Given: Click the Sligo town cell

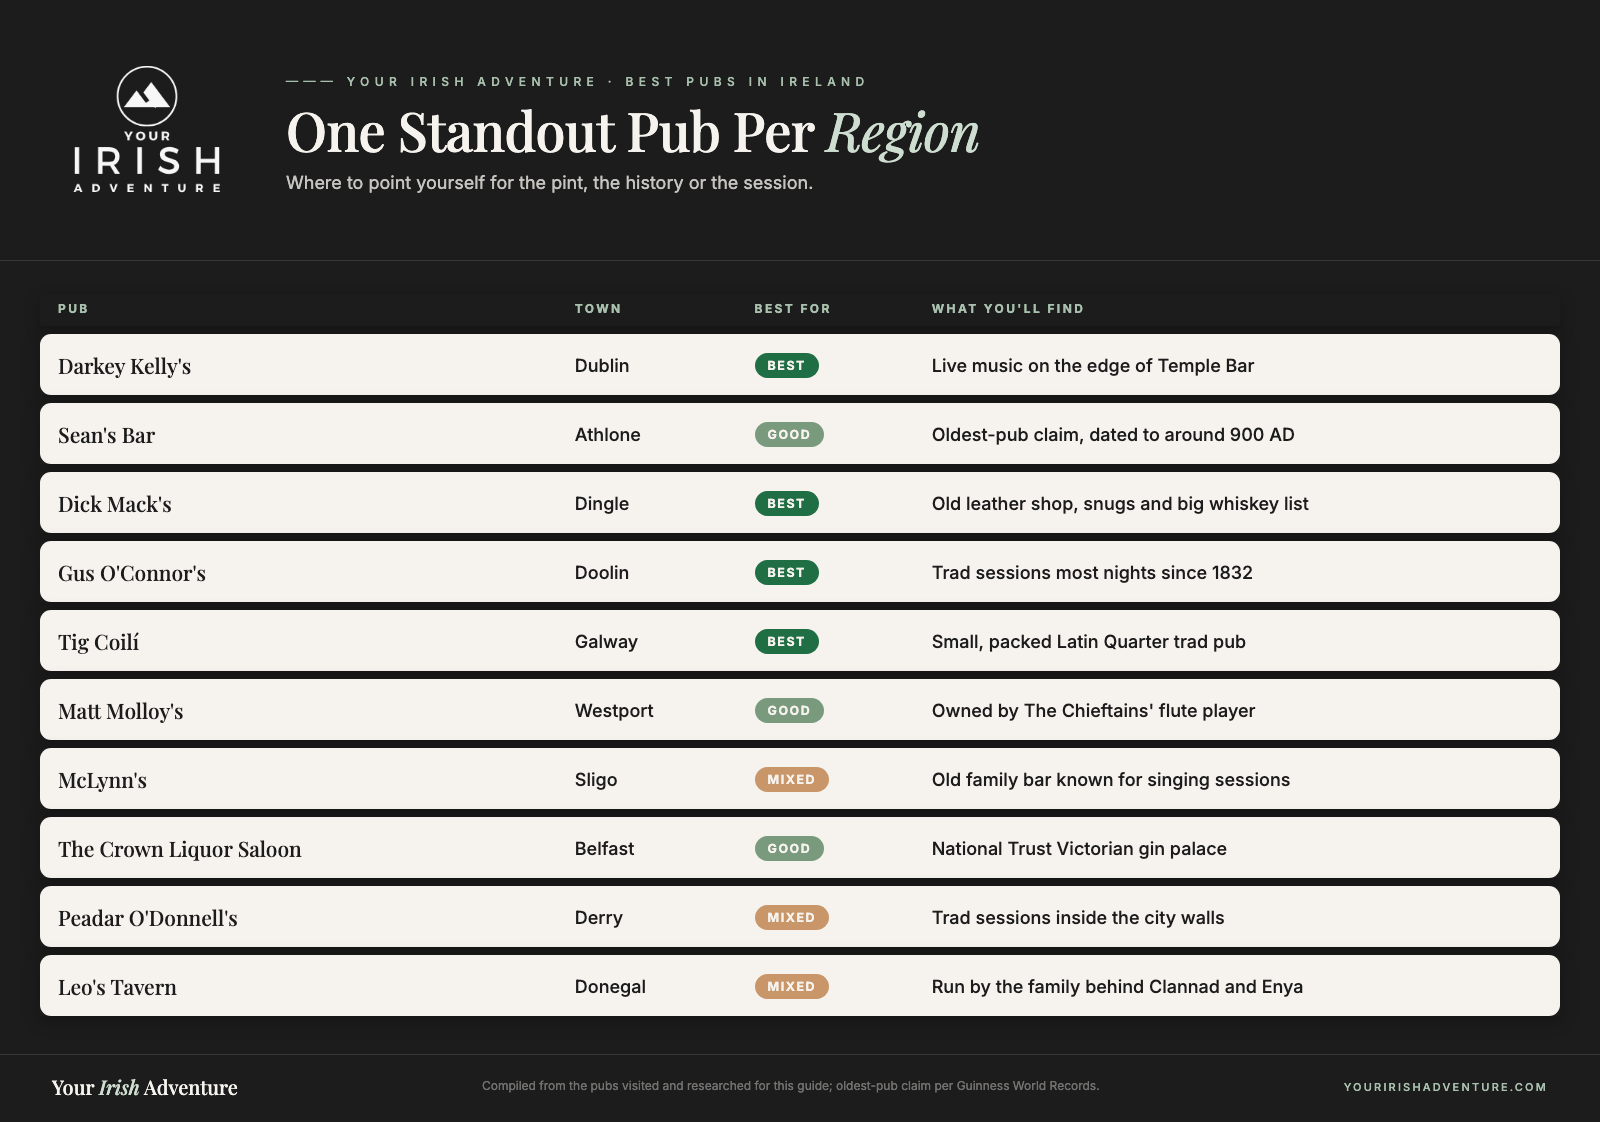Looking at the screenshot, I should pos(596,780).
